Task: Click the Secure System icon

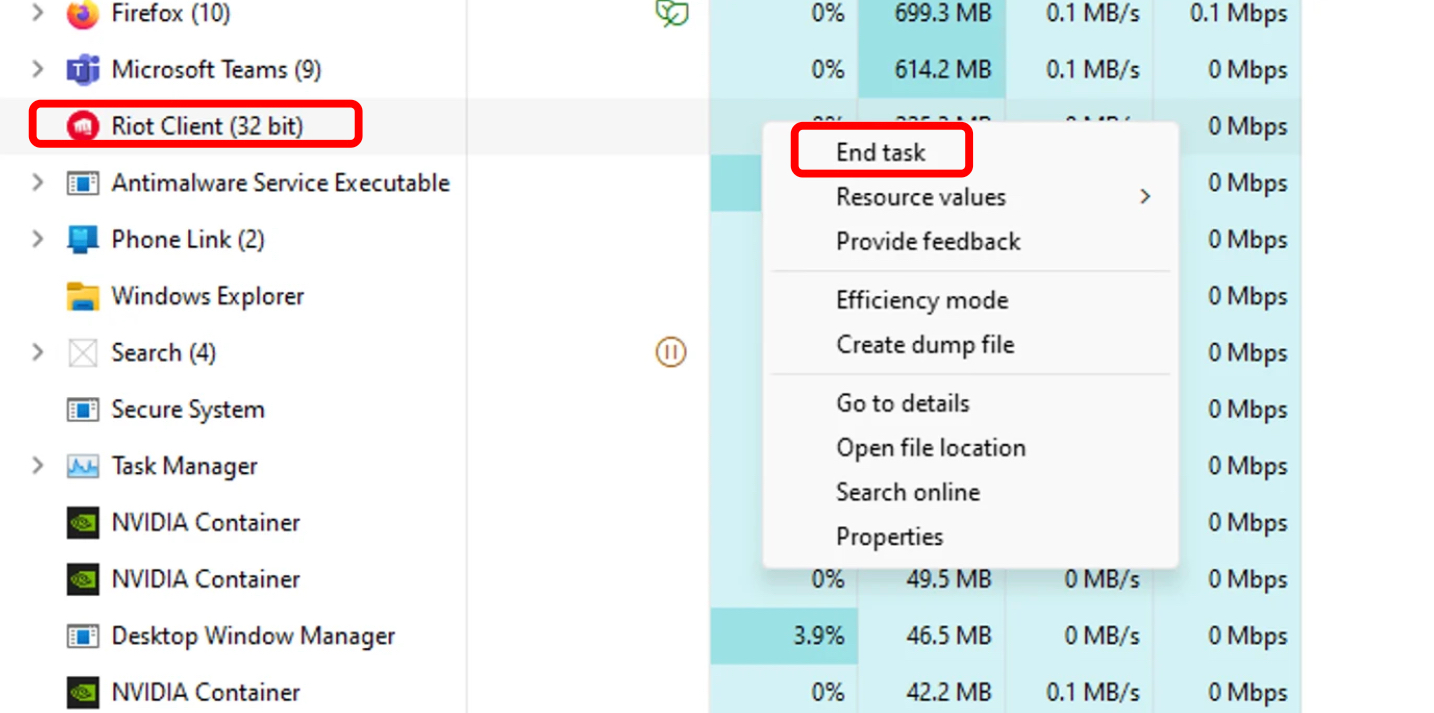Action: pyautogui.click(x=83, y=410)
